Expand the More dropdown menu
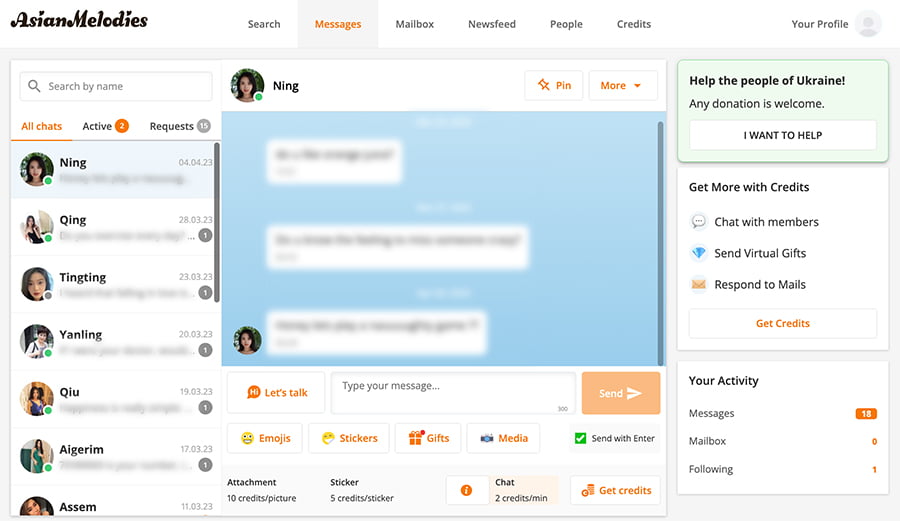Screen dimensions: 900x521 [623, 85]
